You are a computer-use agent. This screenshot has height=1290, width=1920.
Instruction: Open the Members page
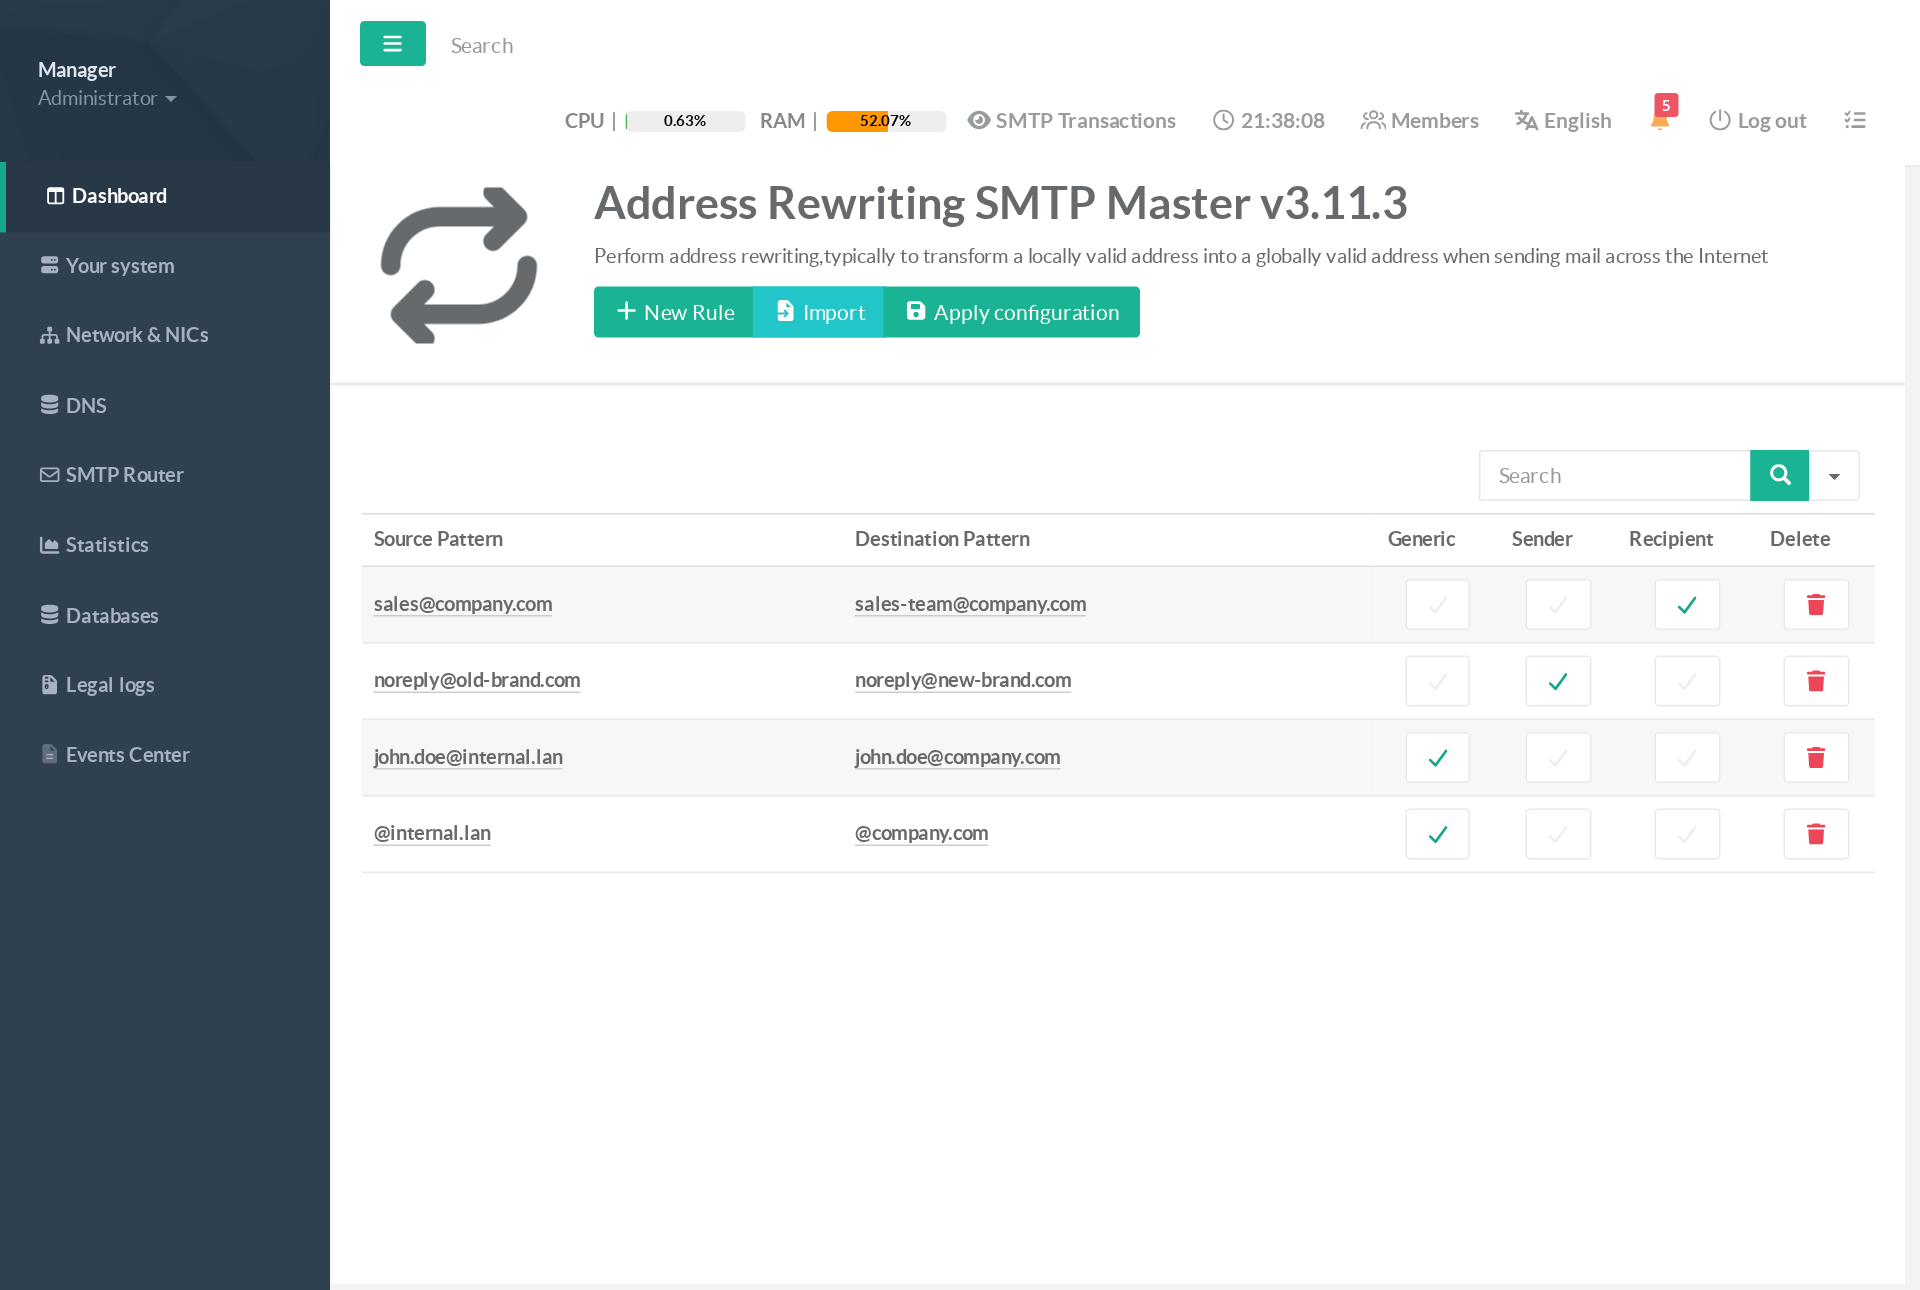point(1420,120)
